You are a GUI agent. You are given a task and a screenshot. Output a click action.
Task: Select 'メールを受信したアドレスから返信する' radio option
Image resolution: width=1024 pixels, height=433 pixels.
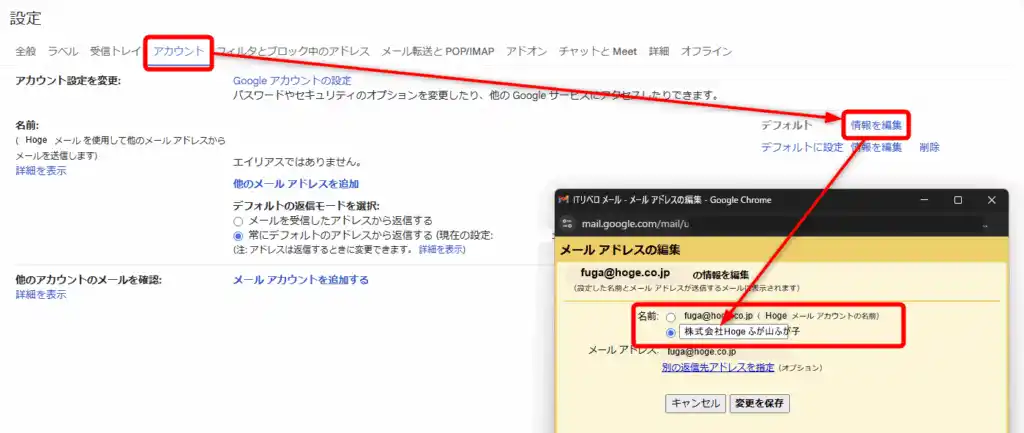(238, 220)
